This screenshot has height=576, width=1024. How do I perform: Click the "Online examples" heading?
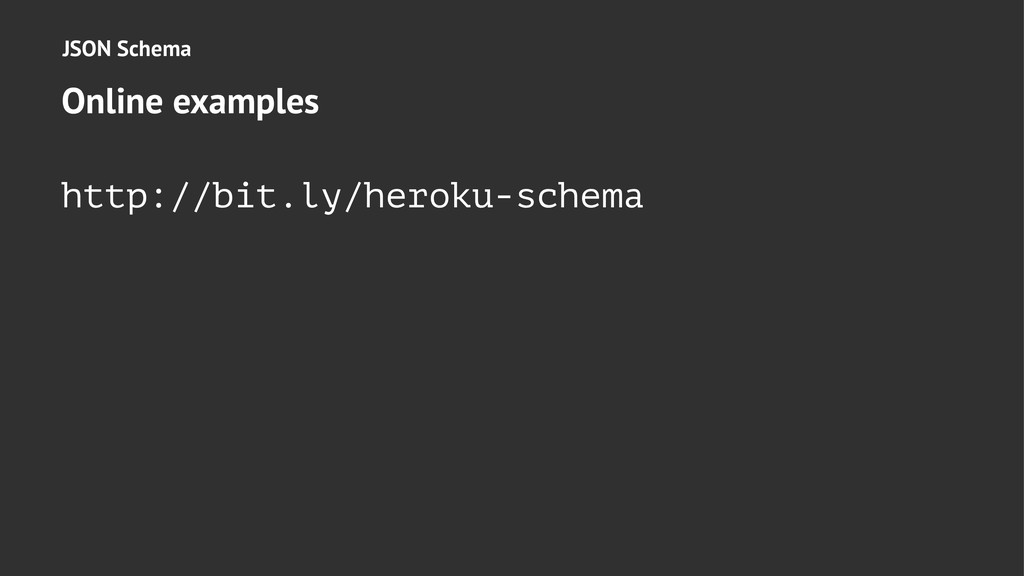coord(190,101)
